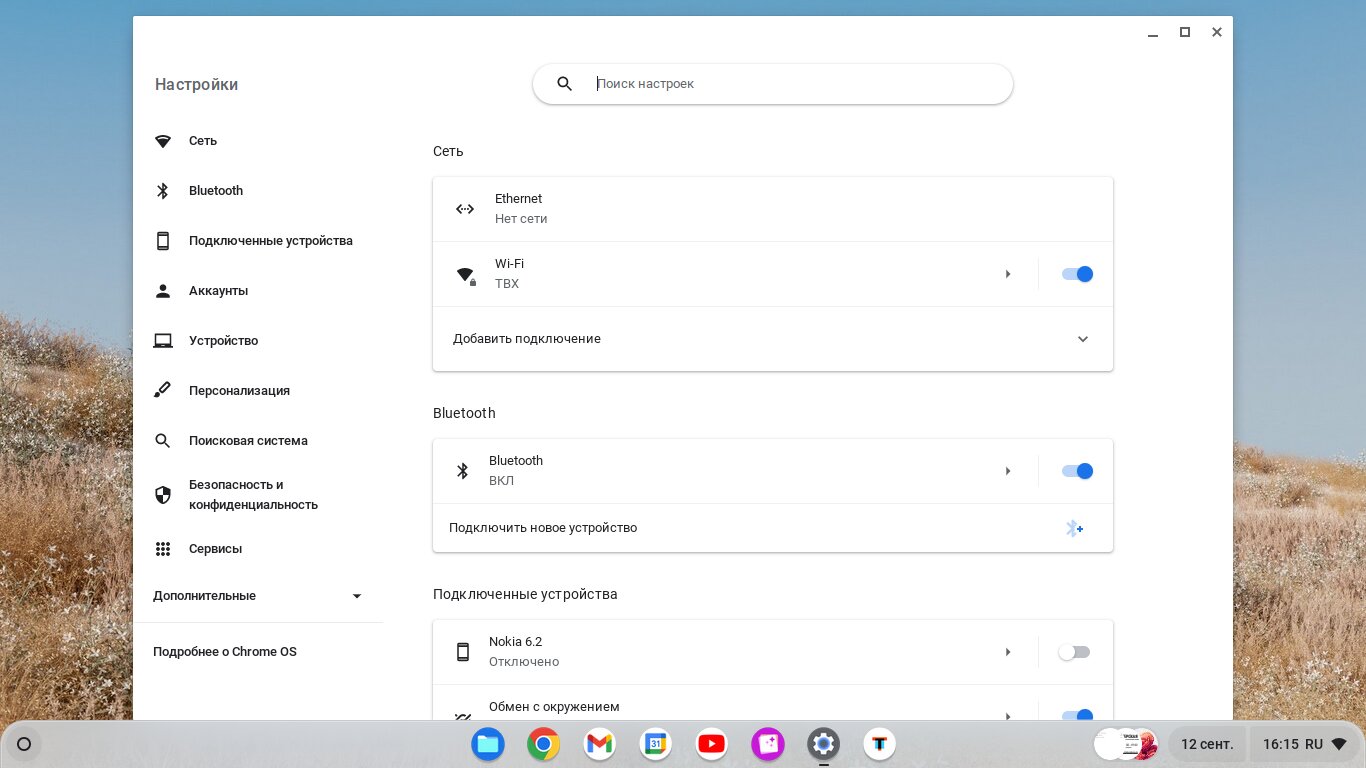Screen dimensions: 1366x768
Task: Open Wi-Fi details via the arrow
Action: pyautogui.click(x=1008, y=274)
